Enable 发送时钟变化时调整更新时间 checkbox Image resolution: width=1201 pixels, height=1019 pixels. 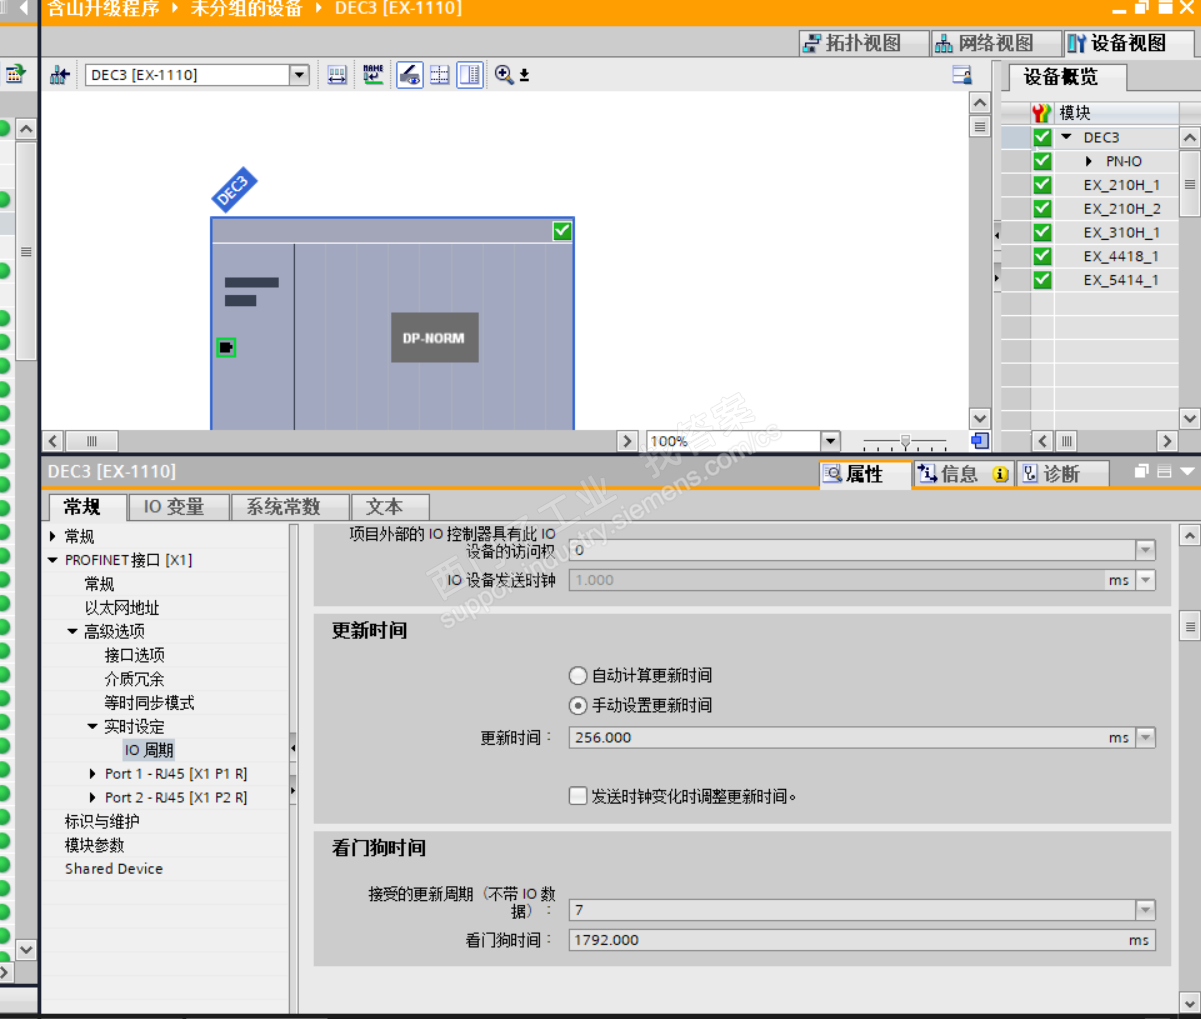tap(578, 796)
